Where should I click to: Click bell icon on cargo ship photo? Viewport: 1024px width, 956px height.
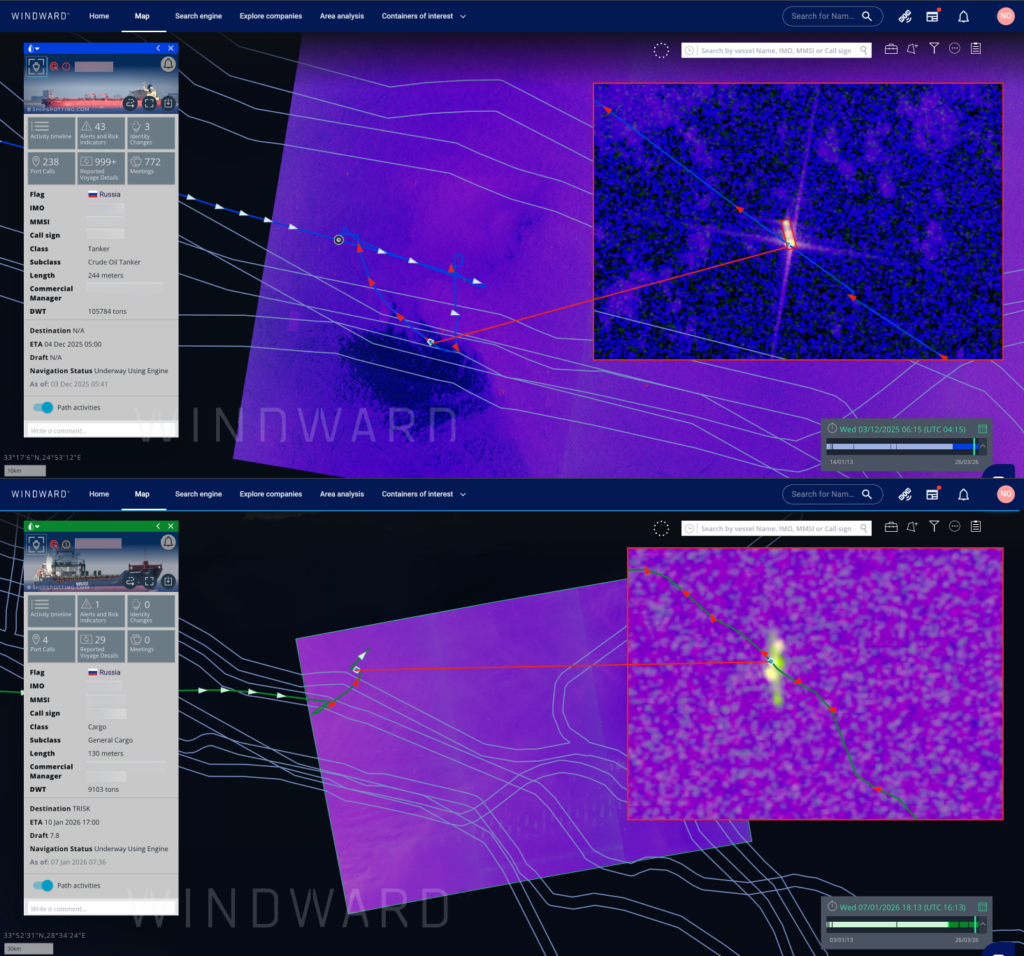click(168, 542)
